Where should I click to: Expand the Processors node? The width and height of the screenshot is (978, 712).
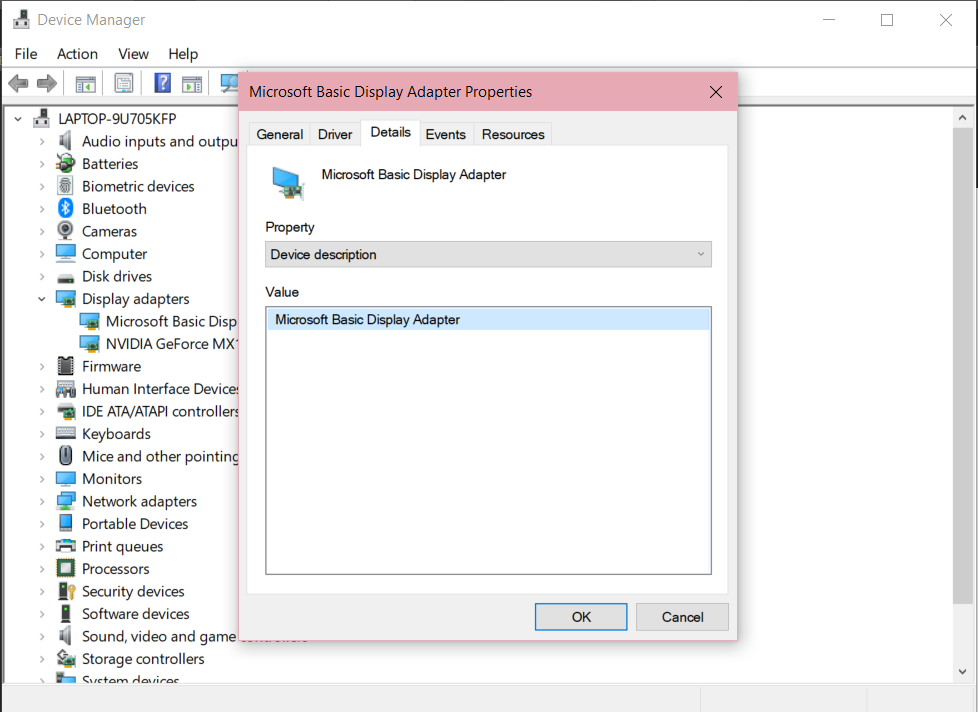(x=42, y=569)
